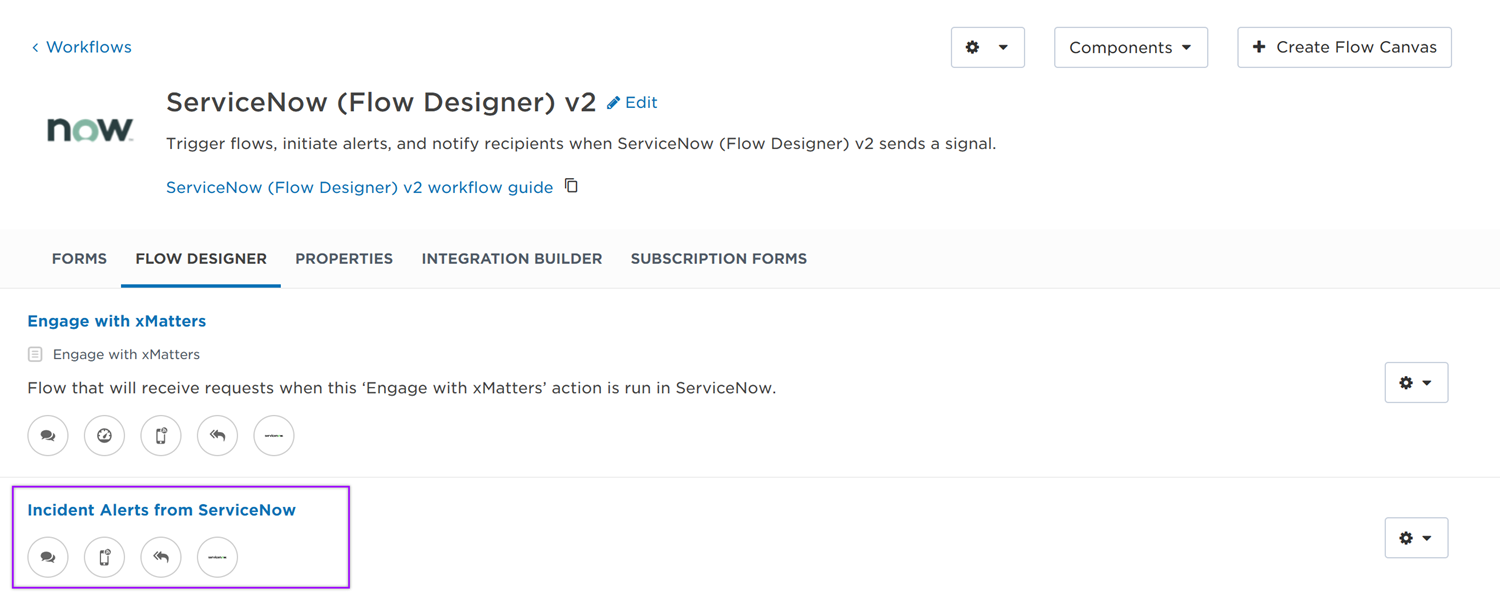
Task: Switch to the Integration Builder tab
Action: click(512, 259)
